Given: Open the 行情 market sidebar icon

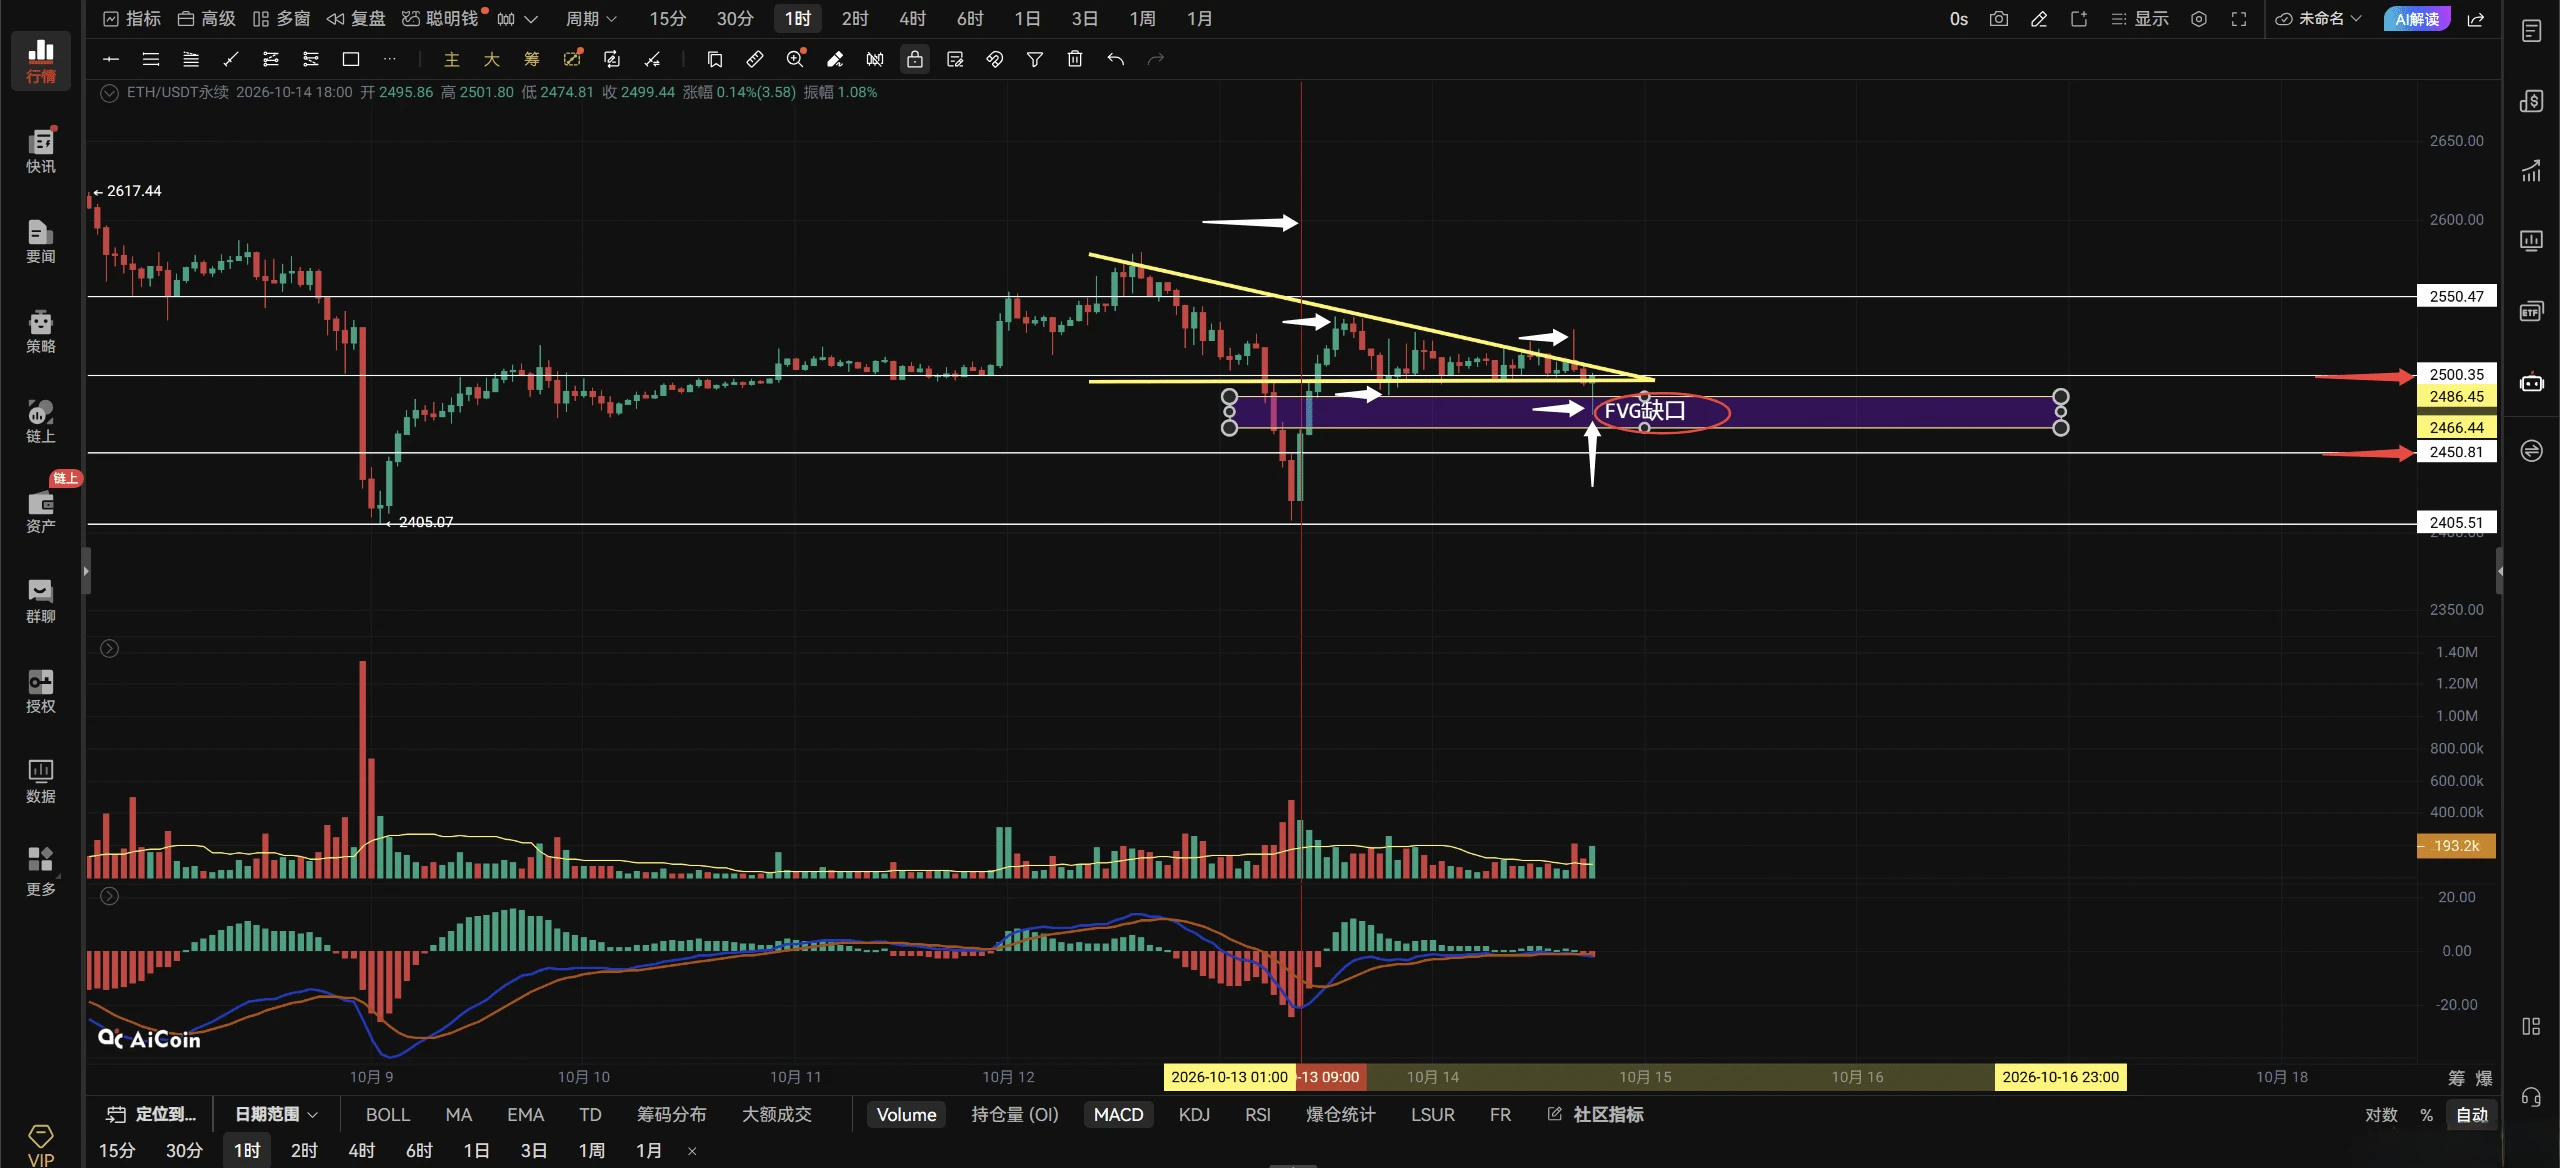Looking at the screenshot, I should [41, 60].
